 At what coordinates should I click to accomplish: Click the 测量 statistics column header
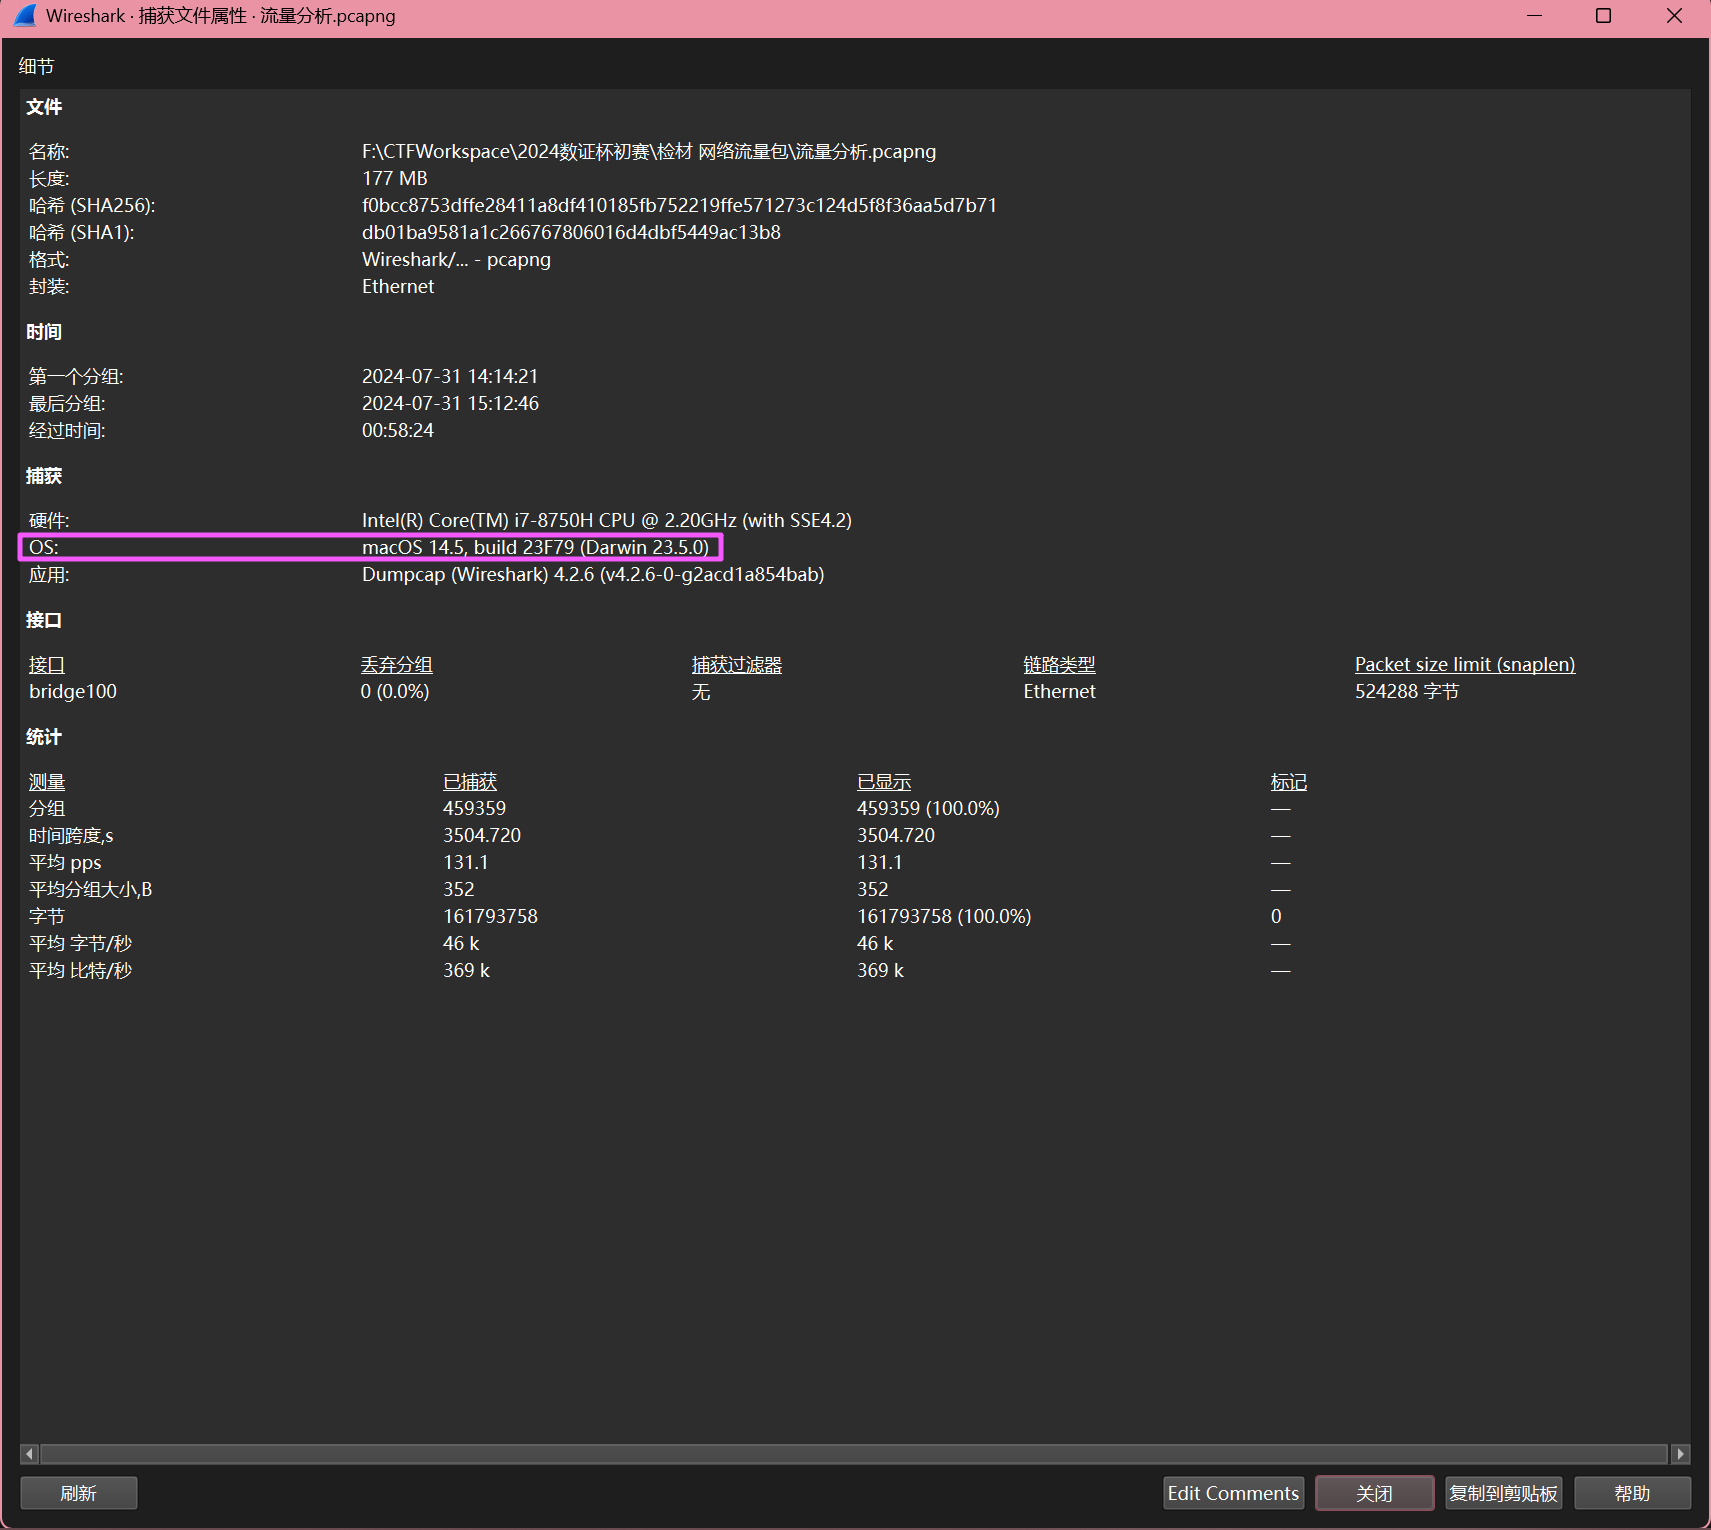point(47,782)
